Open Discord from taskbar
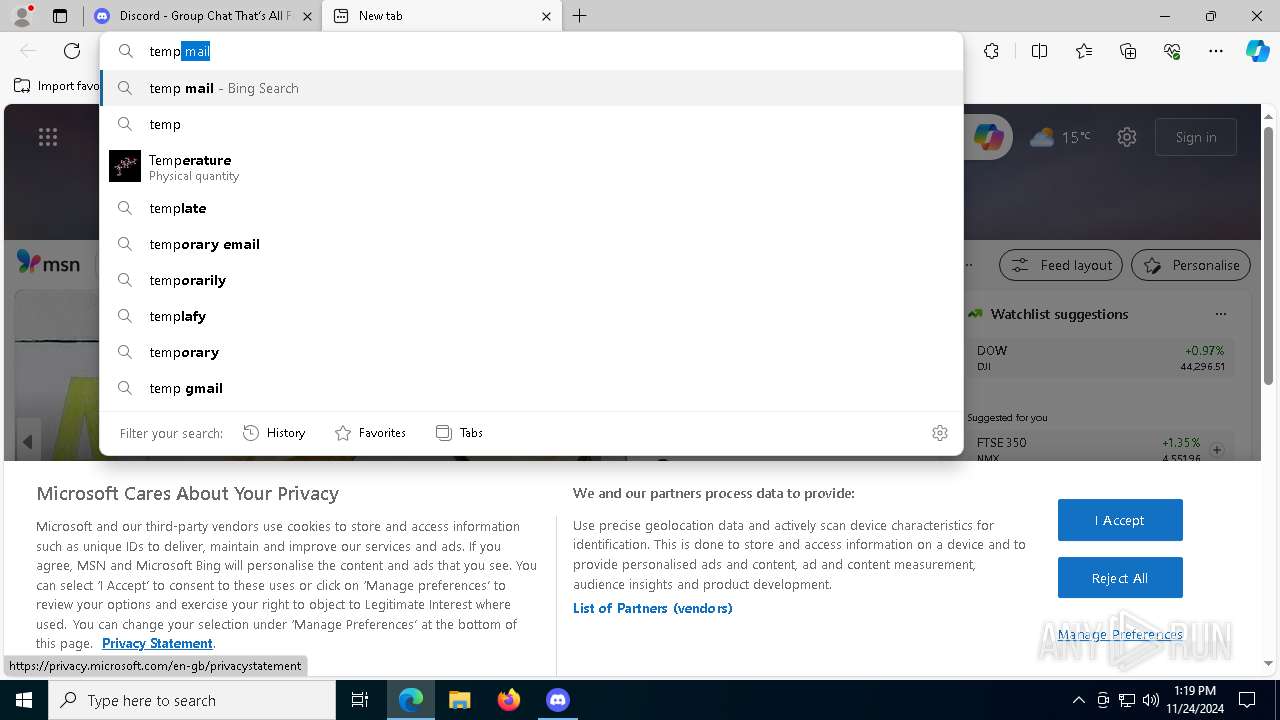 coord(557,700)
